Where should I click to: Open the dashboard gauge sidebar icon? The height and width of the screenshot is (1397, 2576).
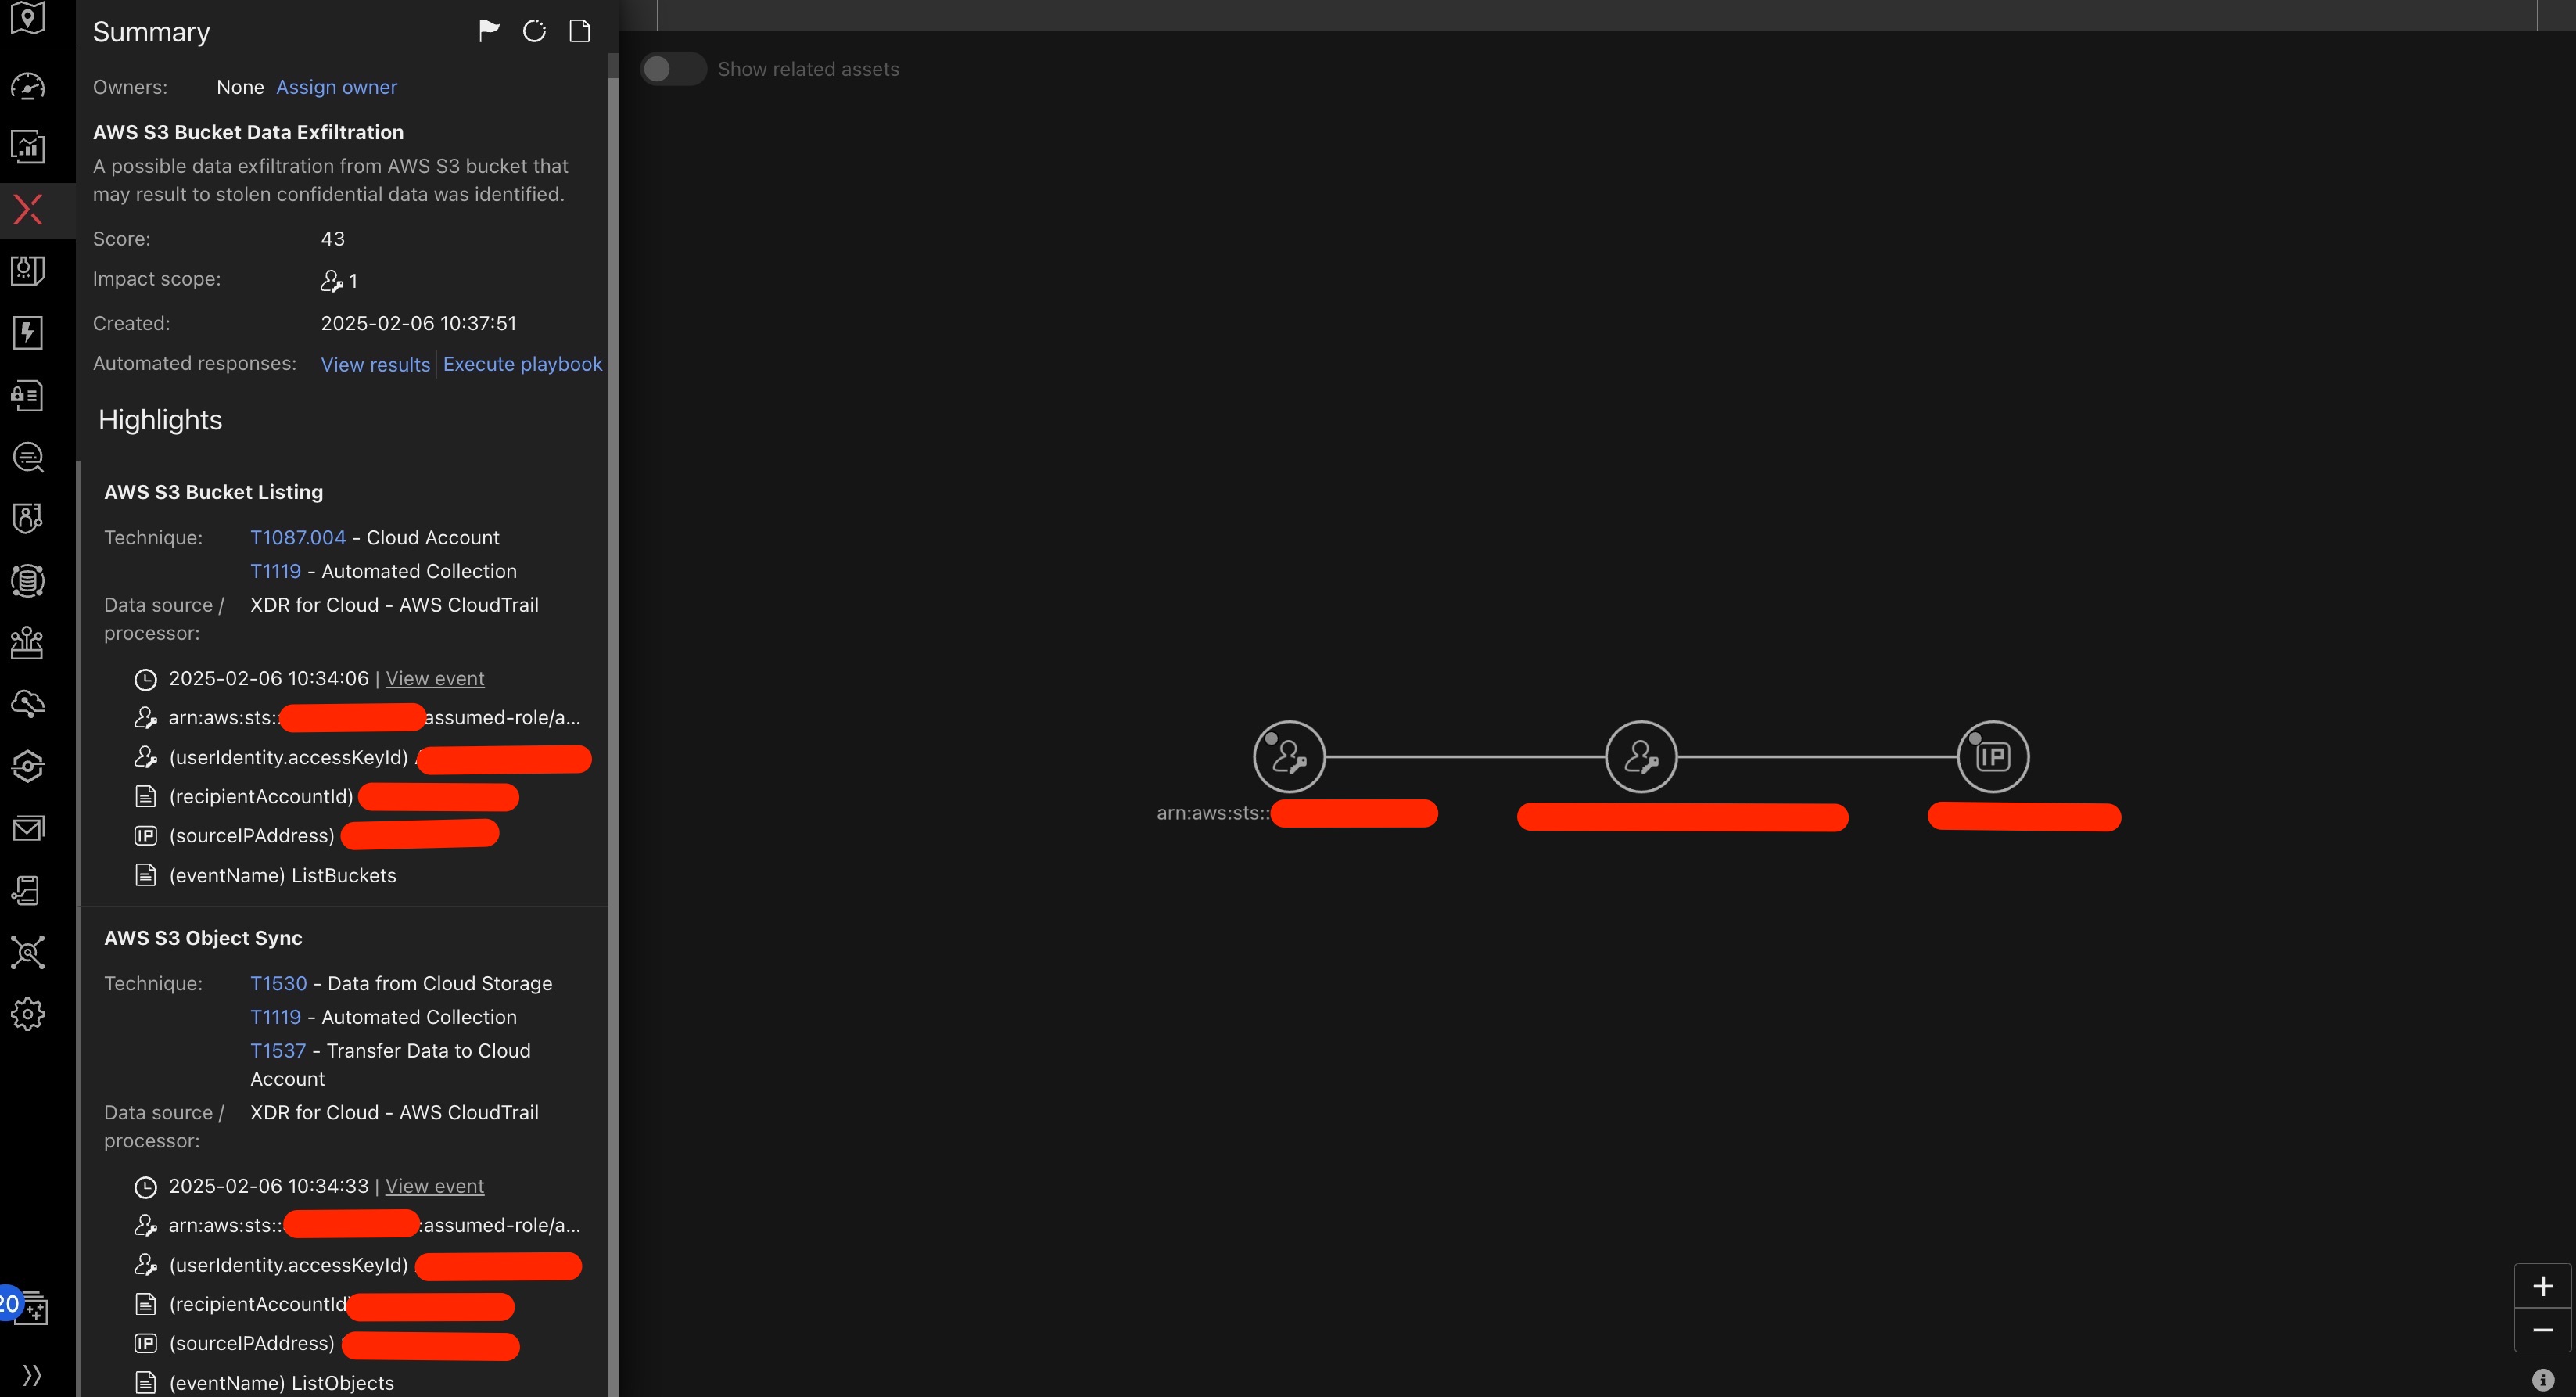tap(28, 87)
